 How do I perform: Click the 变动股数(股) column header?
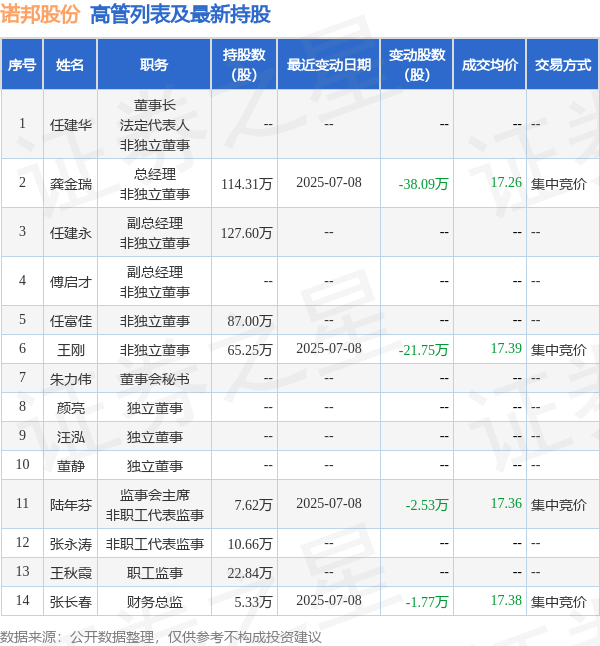[x=417, y=65]
